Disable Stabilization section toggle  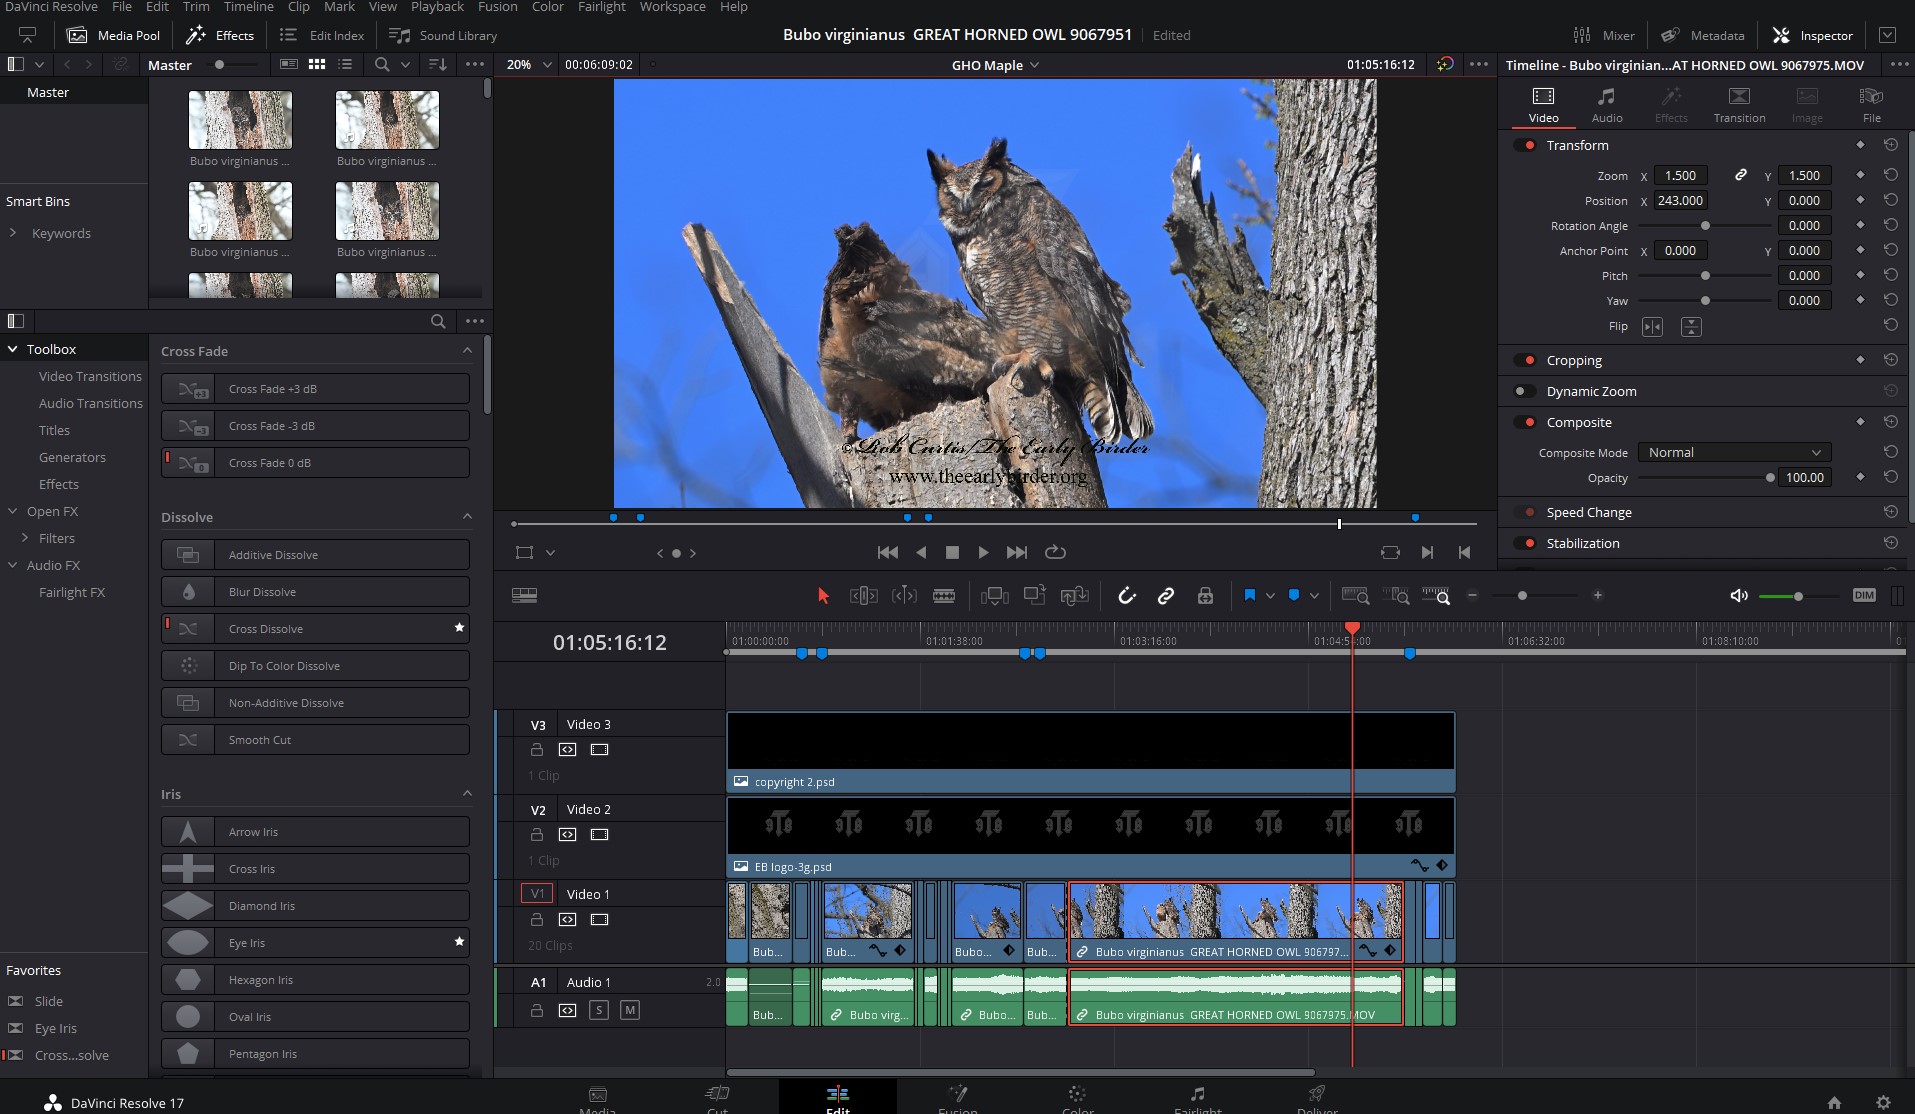pyautogui.click(x=1525, y=543)
